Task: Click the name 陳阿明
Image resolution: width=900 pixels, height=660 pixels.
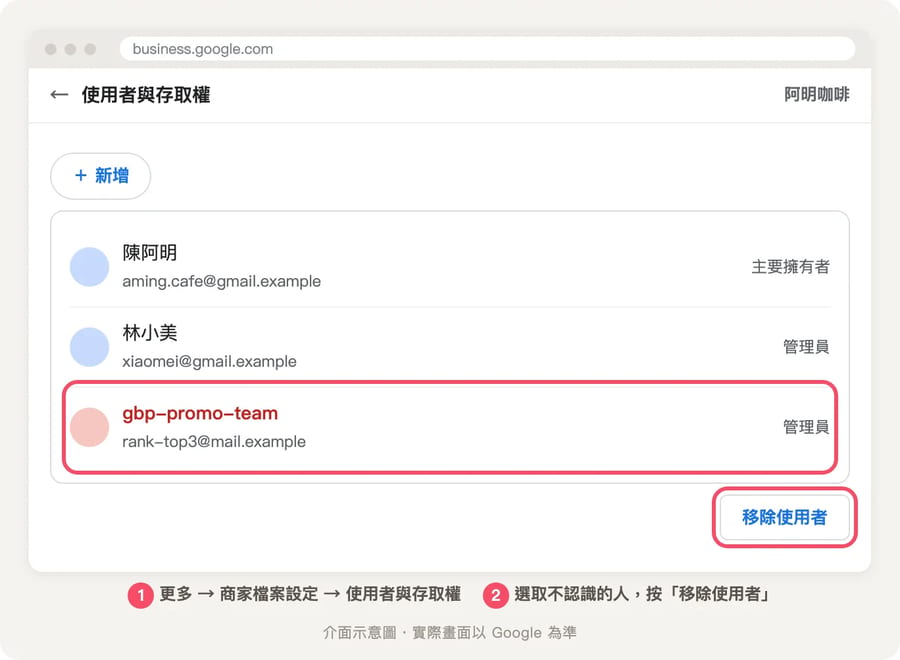Action: pyautogui.click(x=150, y=253)
